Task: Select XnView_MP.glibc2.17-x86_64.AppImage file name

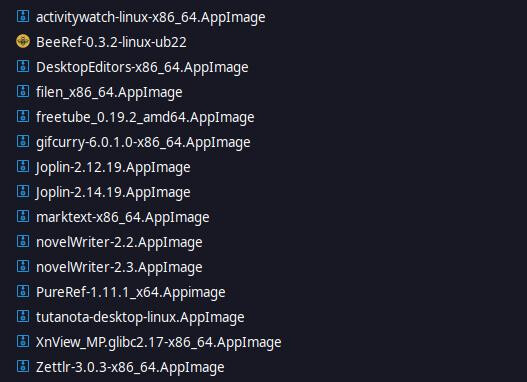Action: tap(159, 342)
